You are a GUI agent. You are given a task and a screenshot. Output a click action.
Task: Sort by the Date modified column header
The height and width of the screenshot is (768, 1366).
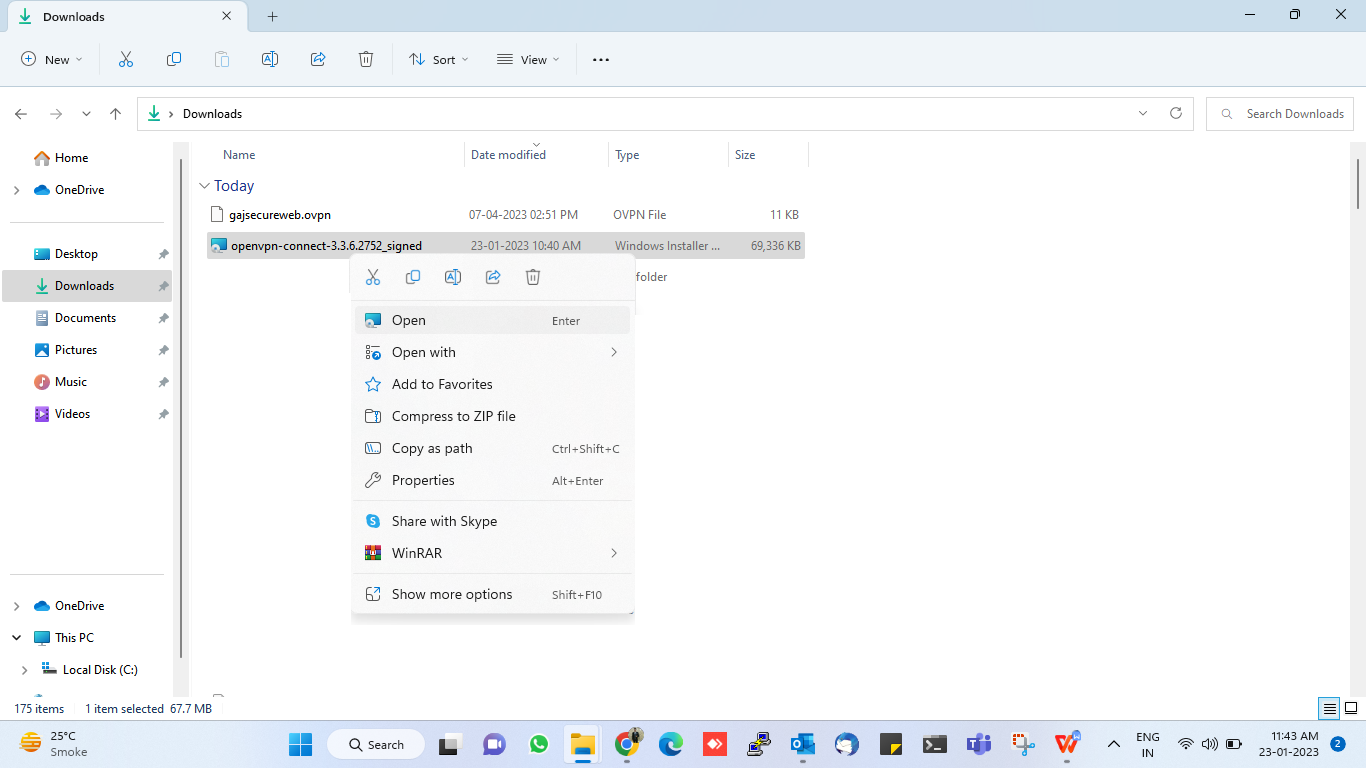508,155
